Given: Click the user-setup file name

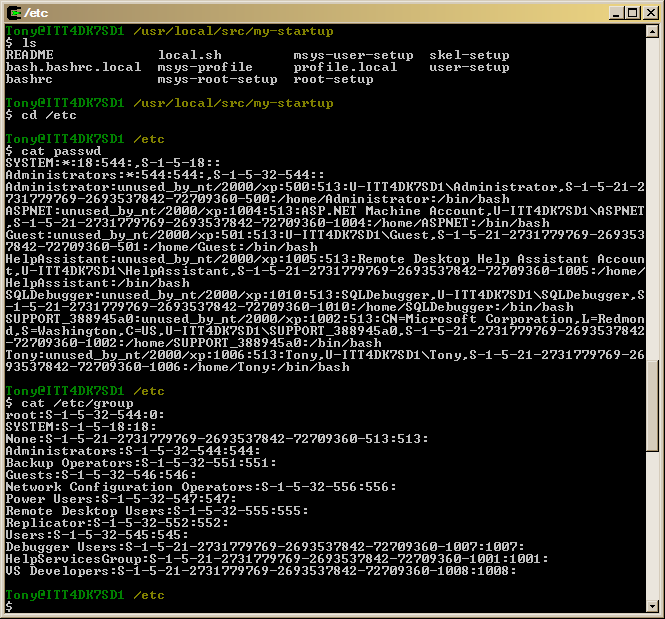Looking at the screenshot, I should click(469, 67).
